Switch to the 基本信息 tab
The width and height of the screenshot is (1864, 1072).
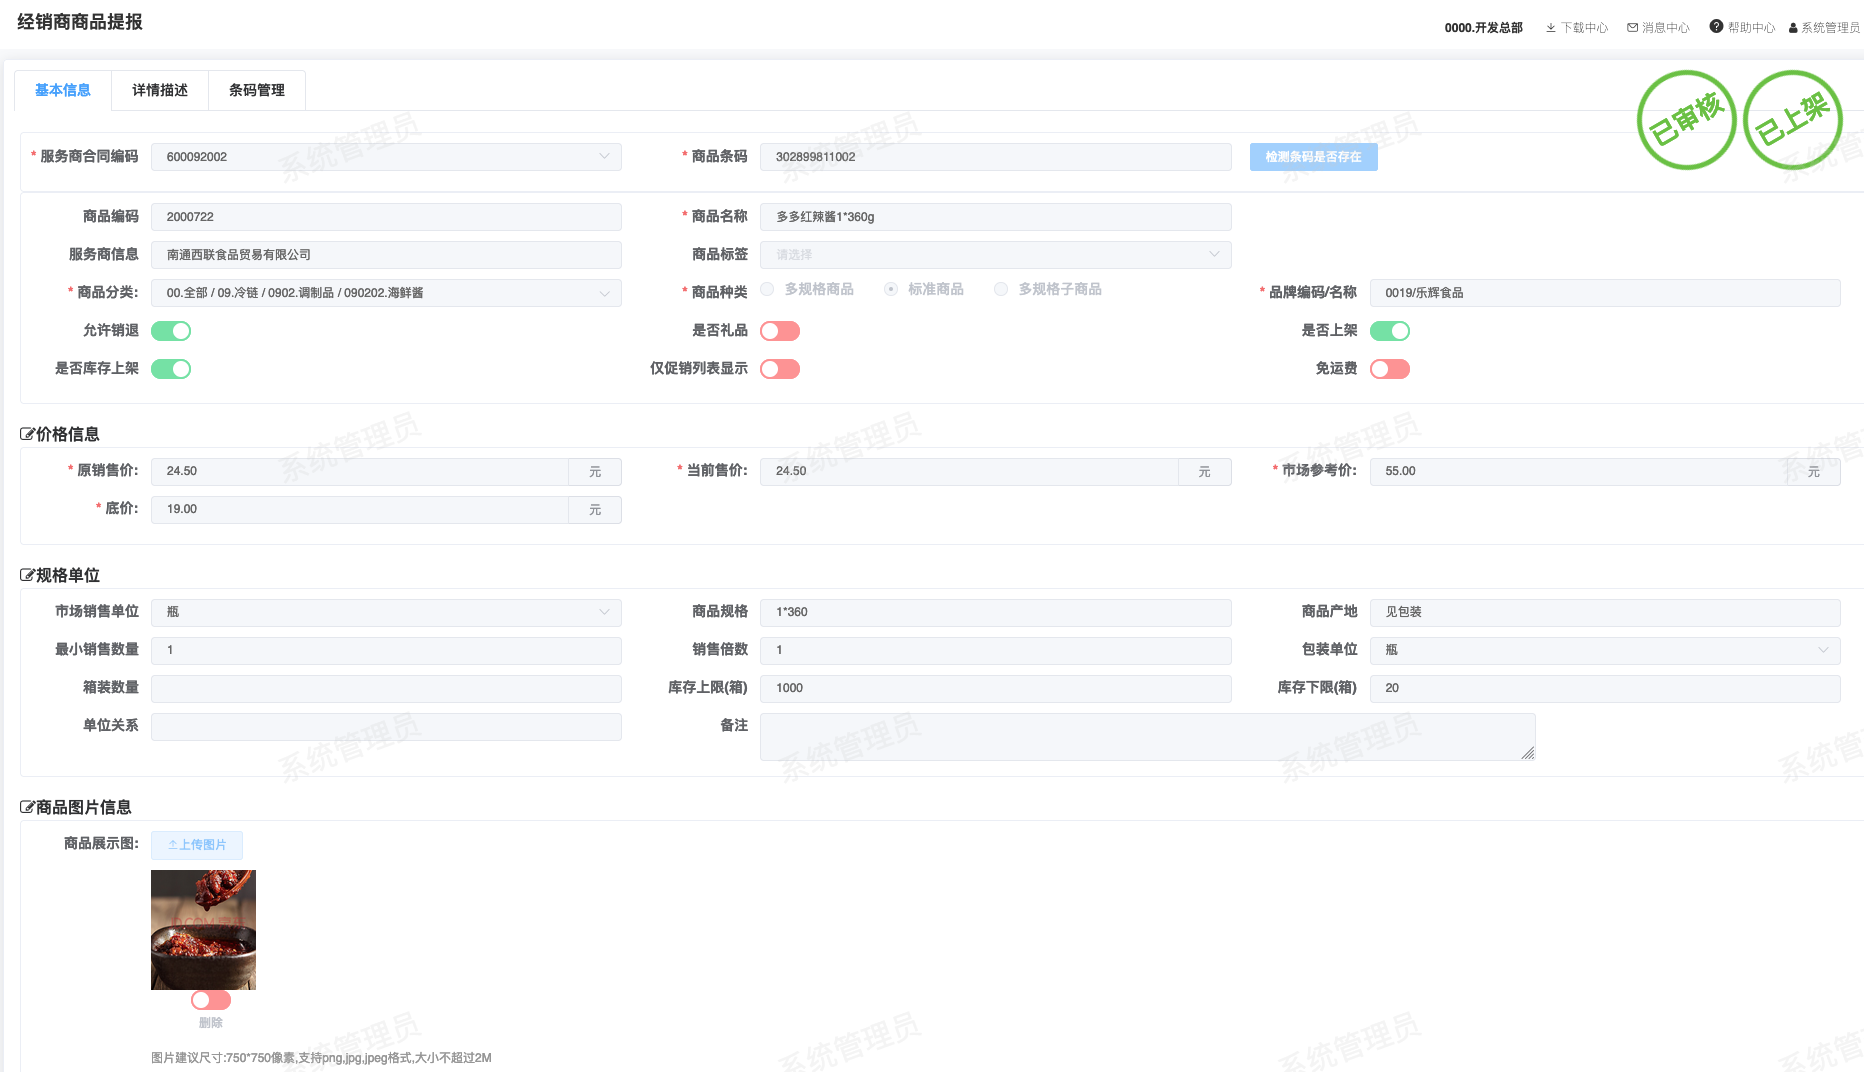pos(63,90)
